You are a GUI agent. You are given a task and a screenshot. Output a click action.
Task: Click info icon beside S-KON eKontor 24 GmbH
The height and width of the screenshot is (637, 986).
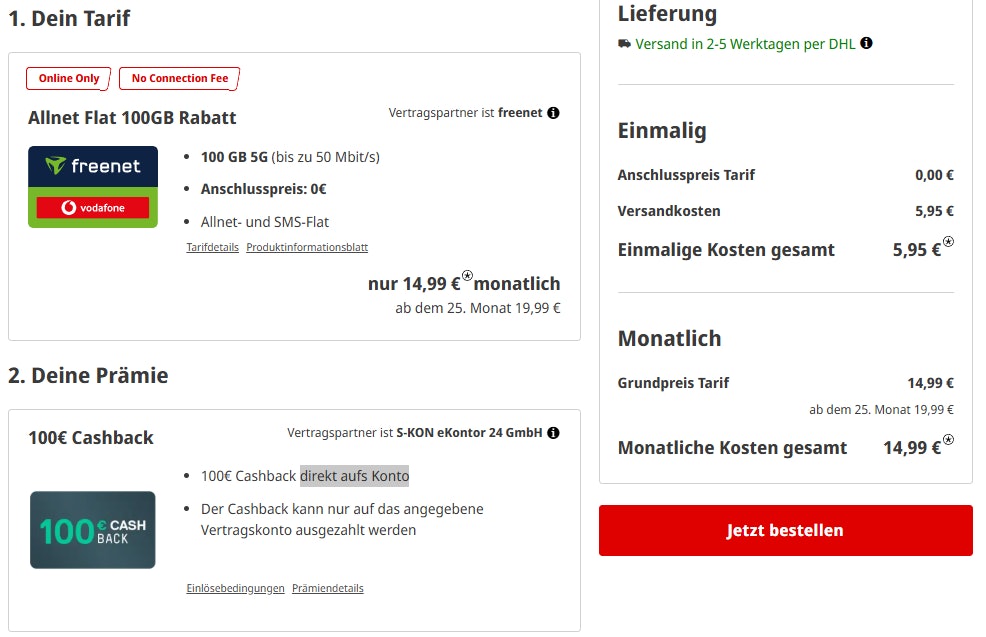(553, 433)
